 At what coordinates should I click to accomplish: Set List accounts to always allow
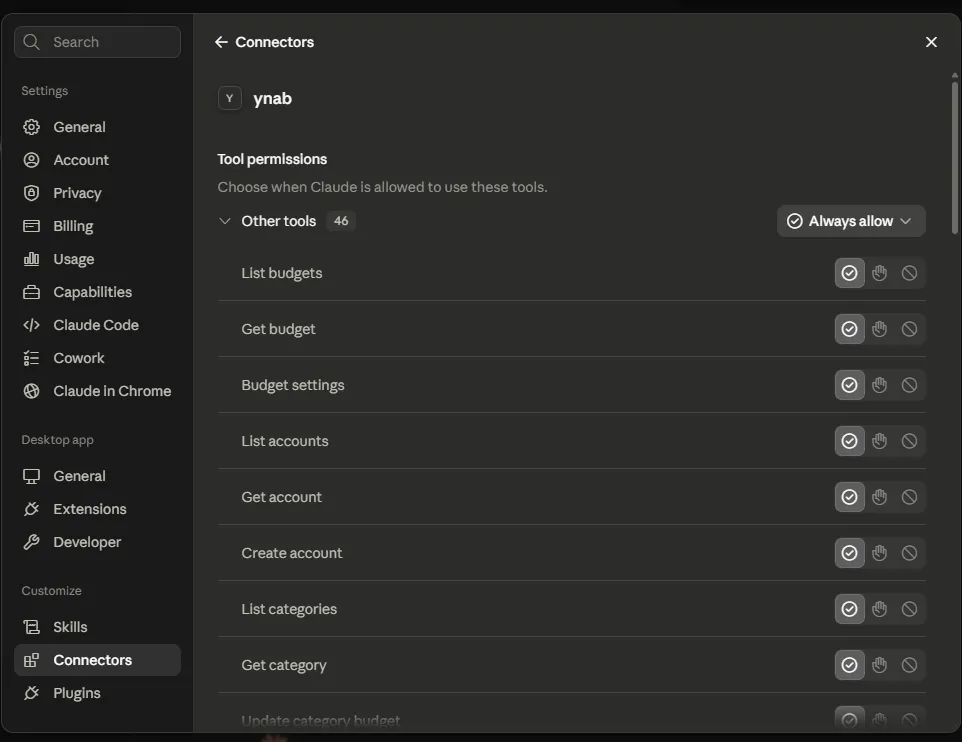coord(849,441)
